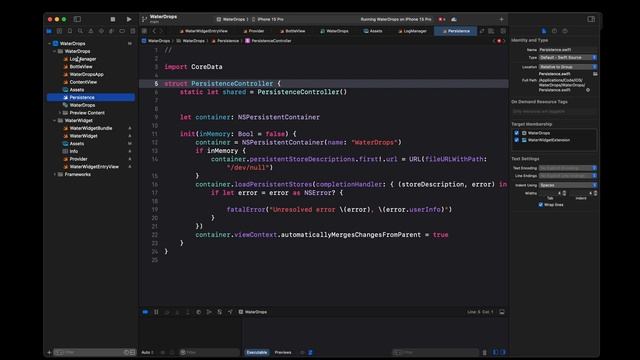Open the Text Encoding dropdown
The height and width of the screenshot is (360, 640).
[x=568, y=168]
